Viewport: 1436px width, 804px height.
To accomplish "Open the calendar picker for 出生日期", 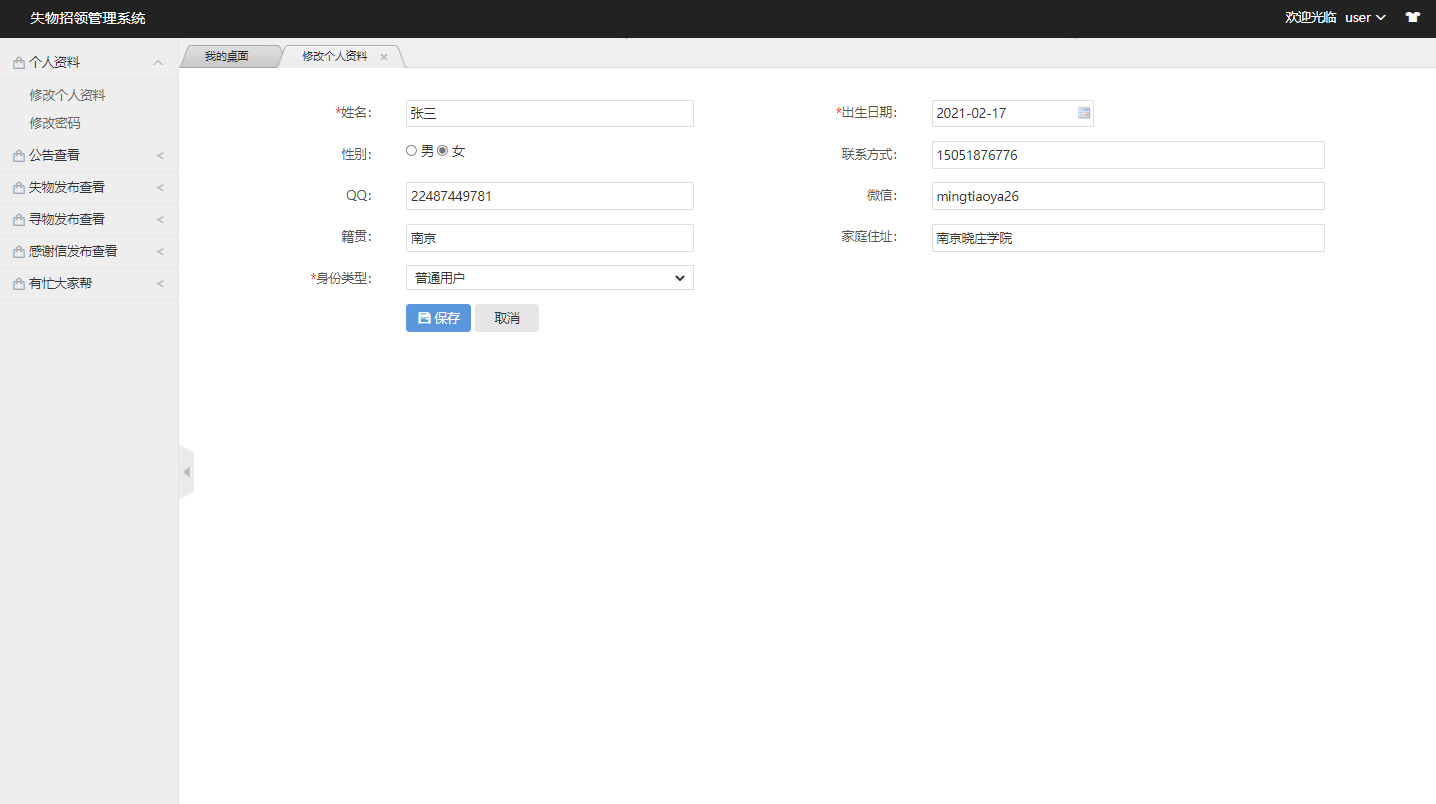I will pyautogui.click(x=1083, y=113).
